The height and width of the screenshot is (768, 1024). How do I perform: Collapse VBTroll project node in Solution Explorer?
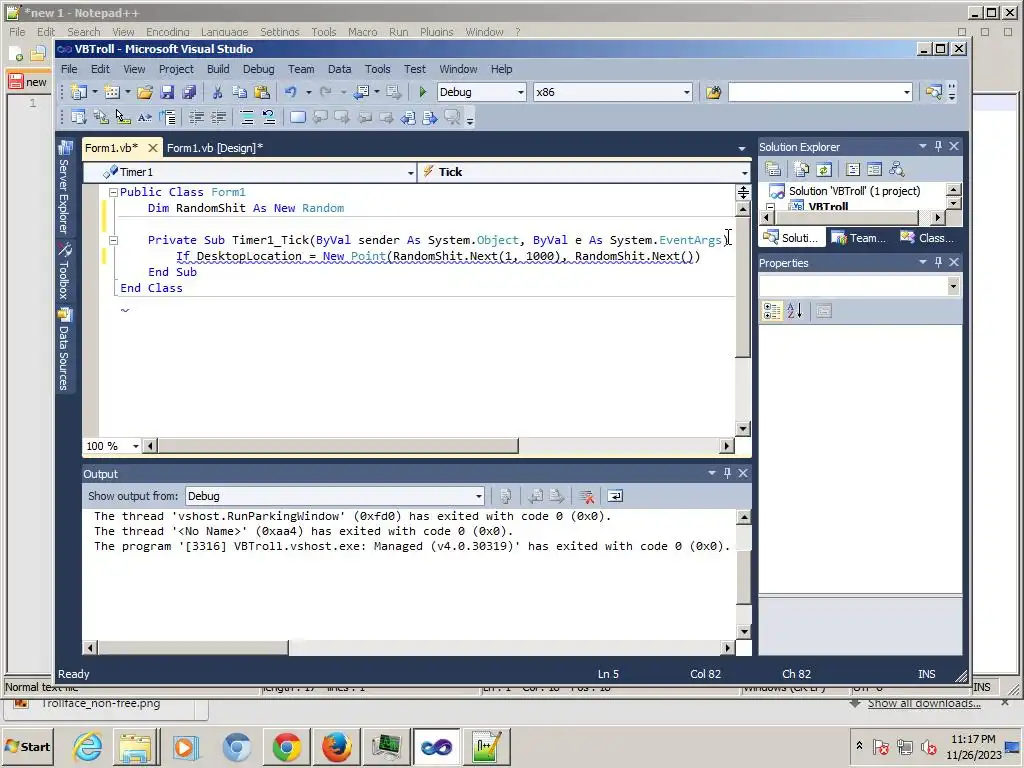point(771,207)
